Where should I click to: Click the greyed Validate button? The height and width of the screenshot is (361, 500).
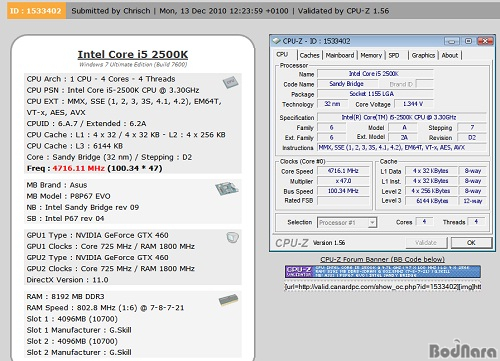[426, 243]
